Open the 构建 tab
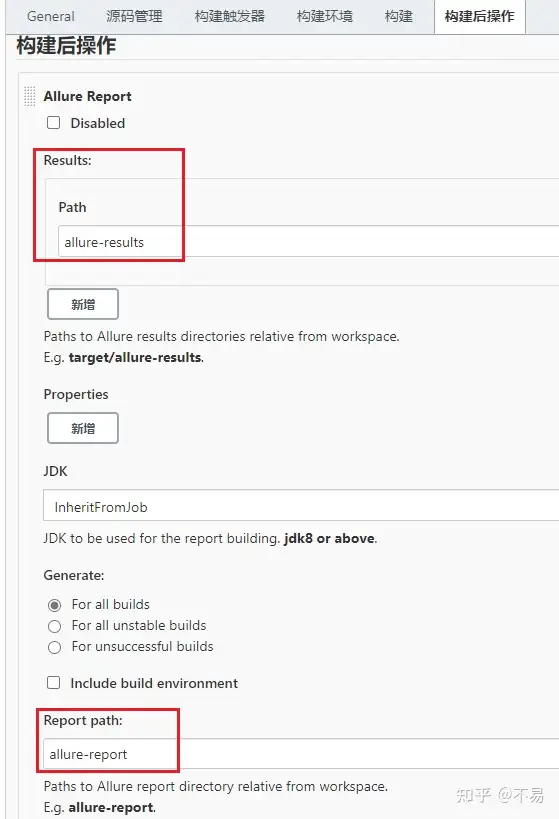The image size is (559, 819). [x=399, y=16]
